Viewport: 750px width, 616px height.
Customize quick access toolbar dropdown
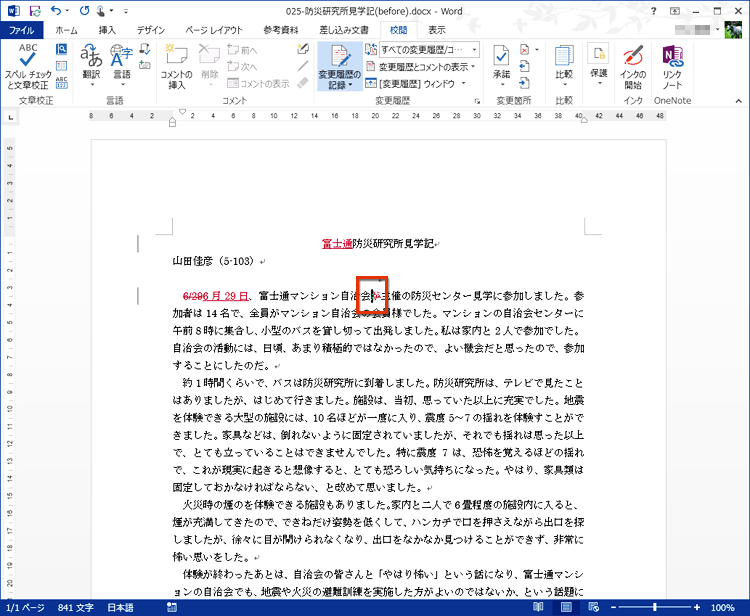126,11
